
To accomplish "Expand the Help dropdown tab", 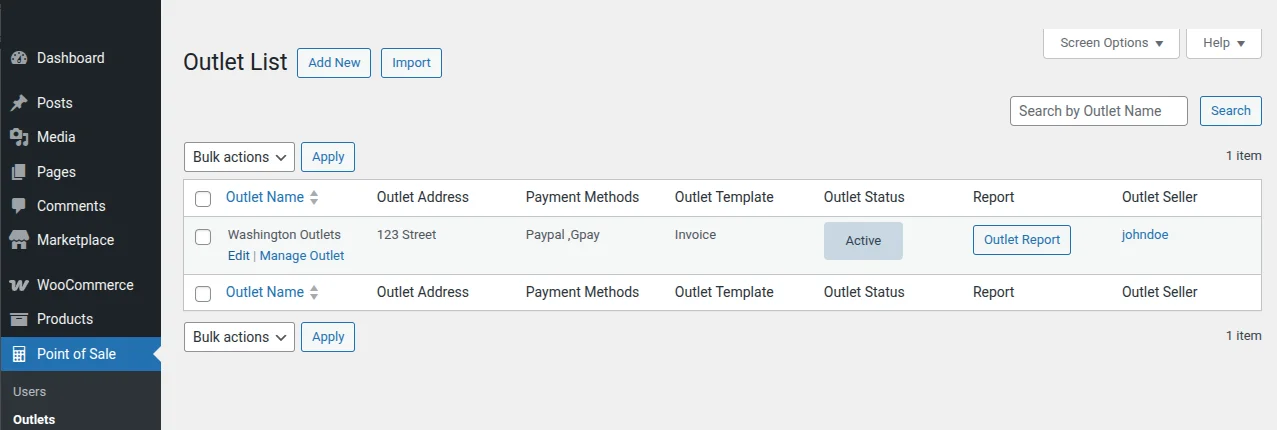I will pos(1223,43).
